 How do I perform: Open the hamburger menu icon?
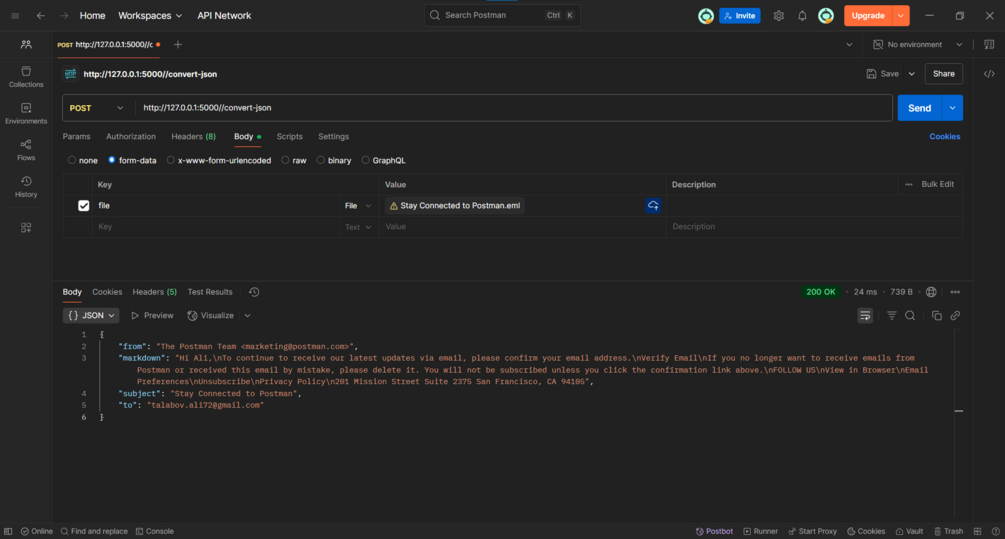[x=15, y=15]
